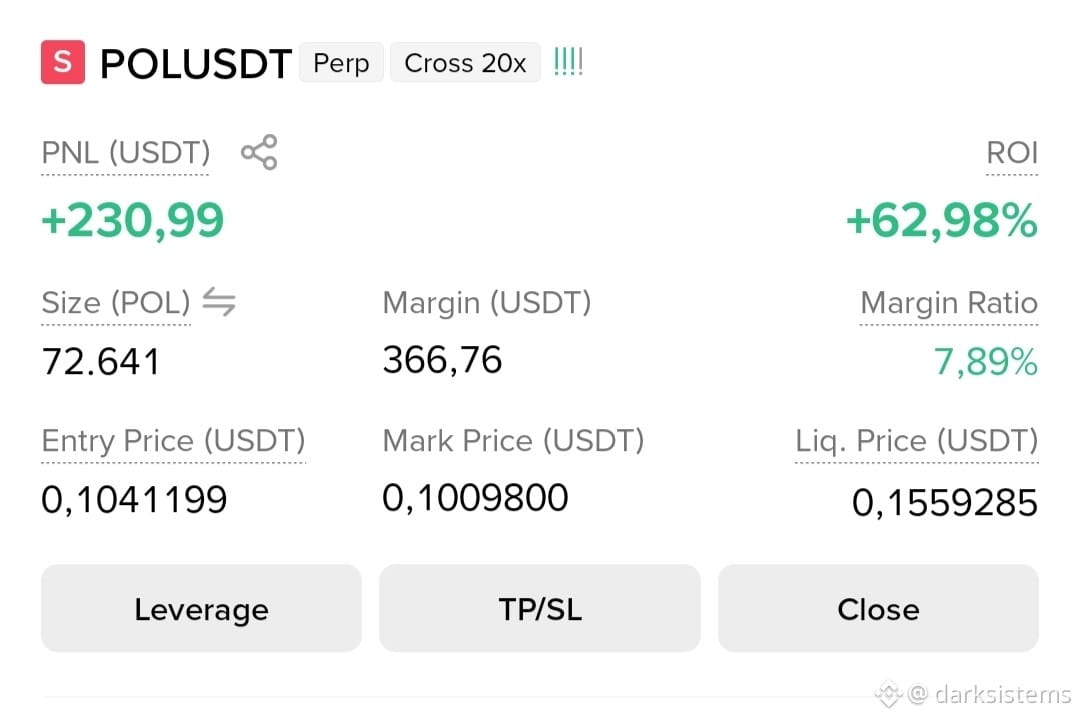Select the Perp contract tag
This screenshot has height=719, width=1079.
(341, 63)
